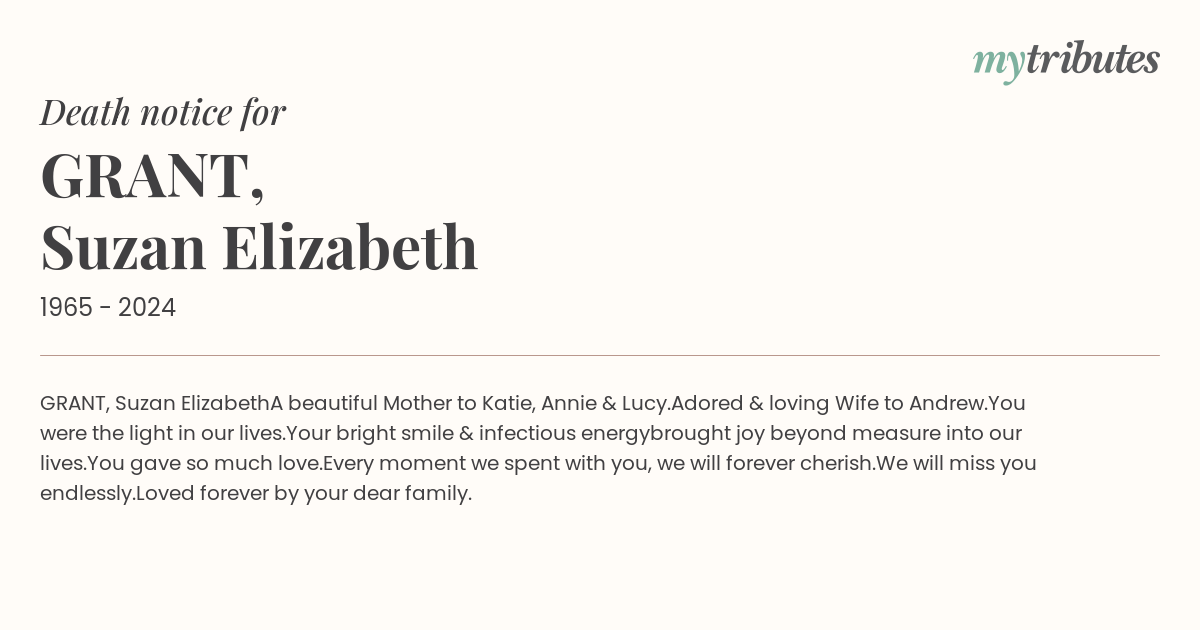Image resolution: width=1200 pixels, height=630 pixels.
Task: Click the name Suzan Elizabeth in the title
Action: (x=259, y=248)
